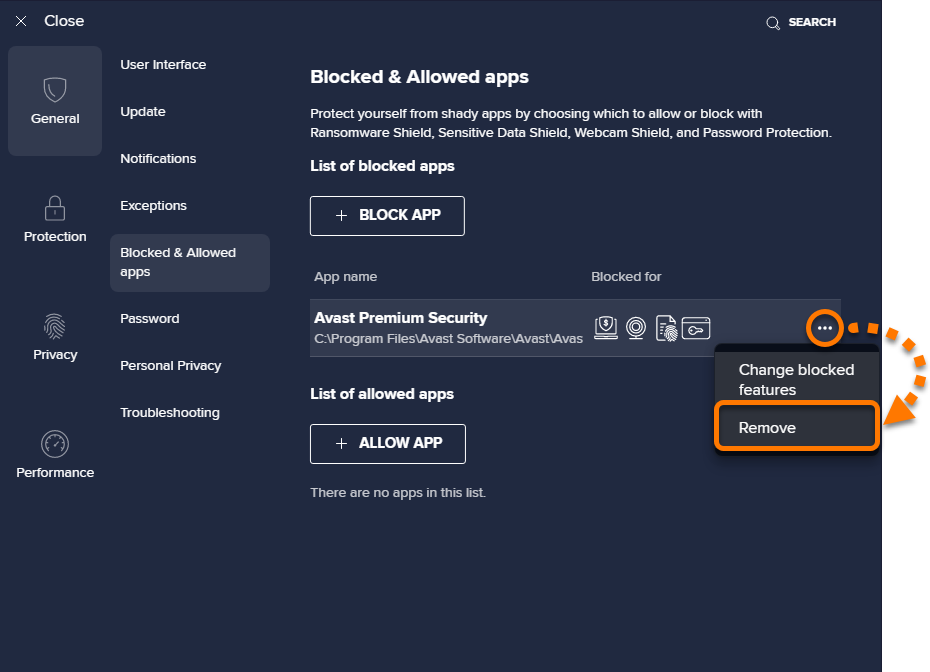This screenshot has width=930, height=672.
Task: Click the BLOCK APP button
Action: click(x=387, y=215)
